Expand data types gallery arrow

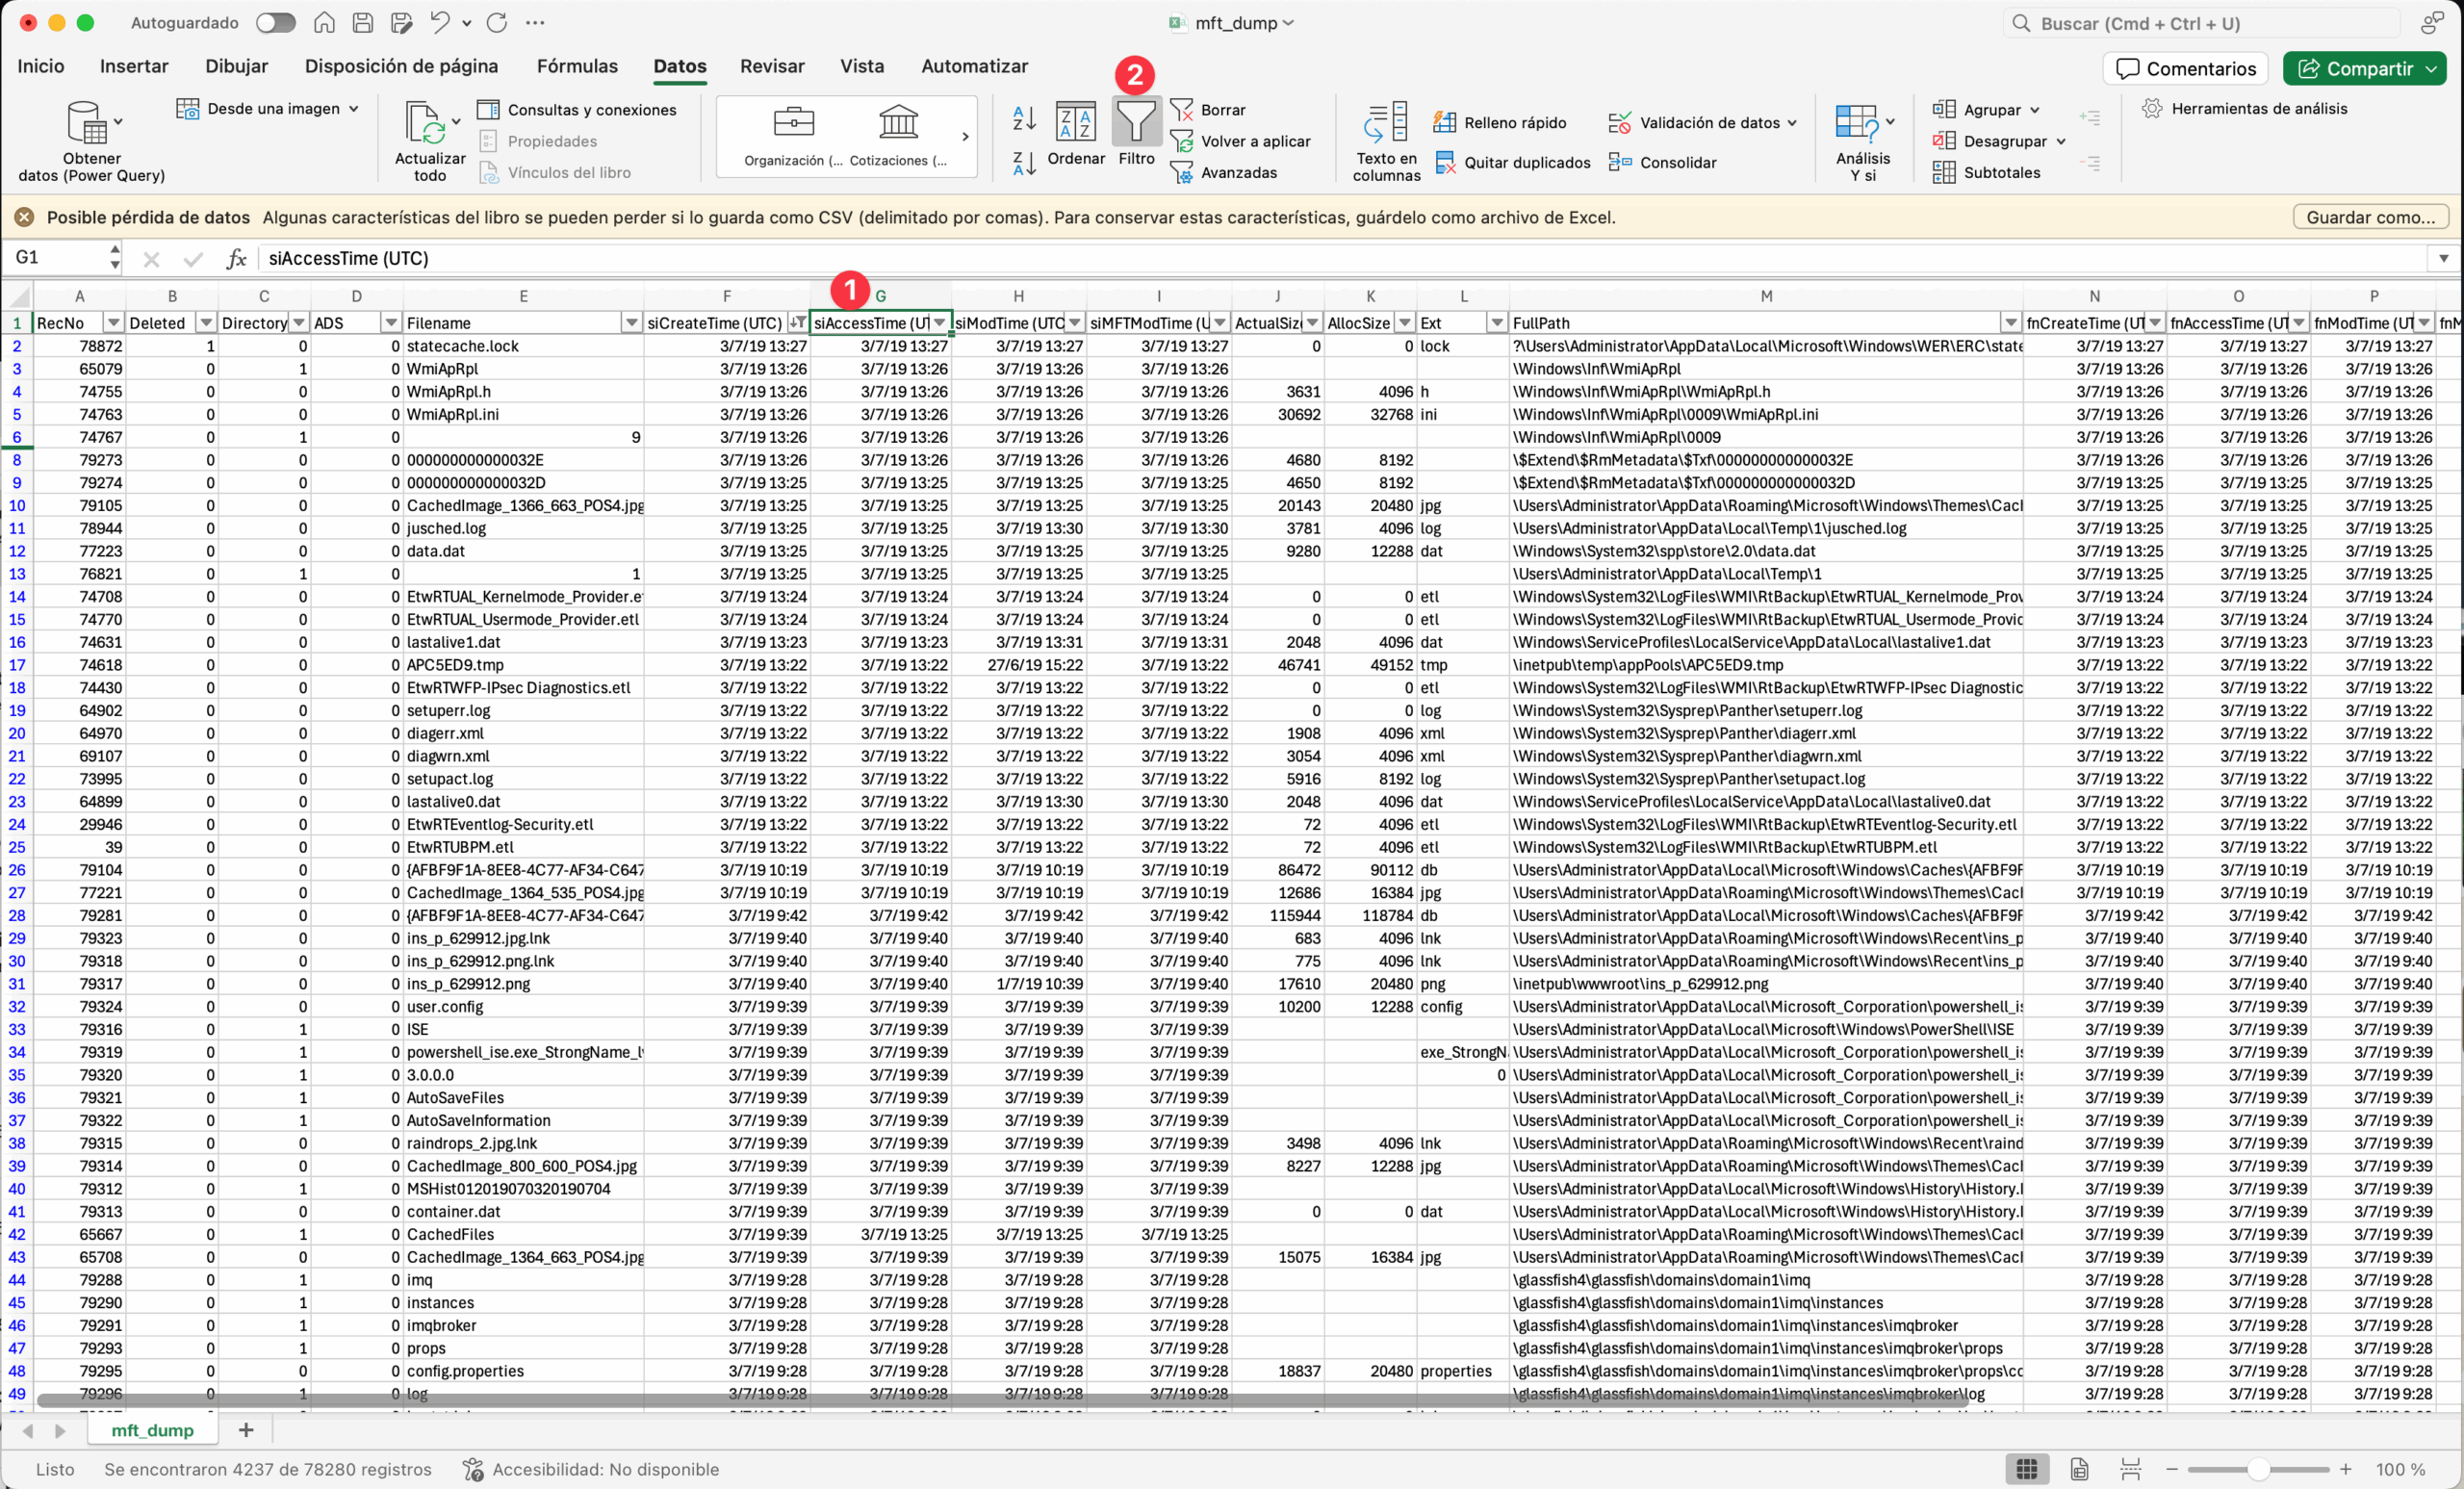965,136
